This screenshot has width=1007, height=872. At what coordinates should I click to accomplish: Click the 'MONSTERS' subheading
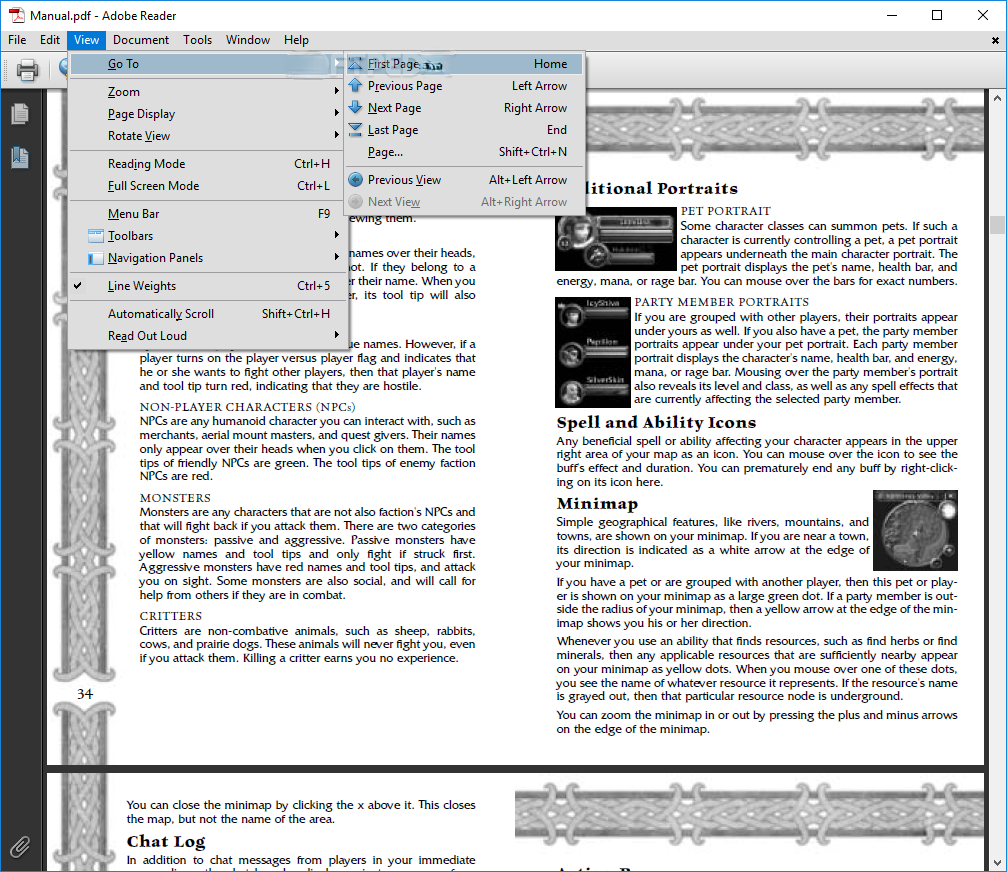point(175,498)
